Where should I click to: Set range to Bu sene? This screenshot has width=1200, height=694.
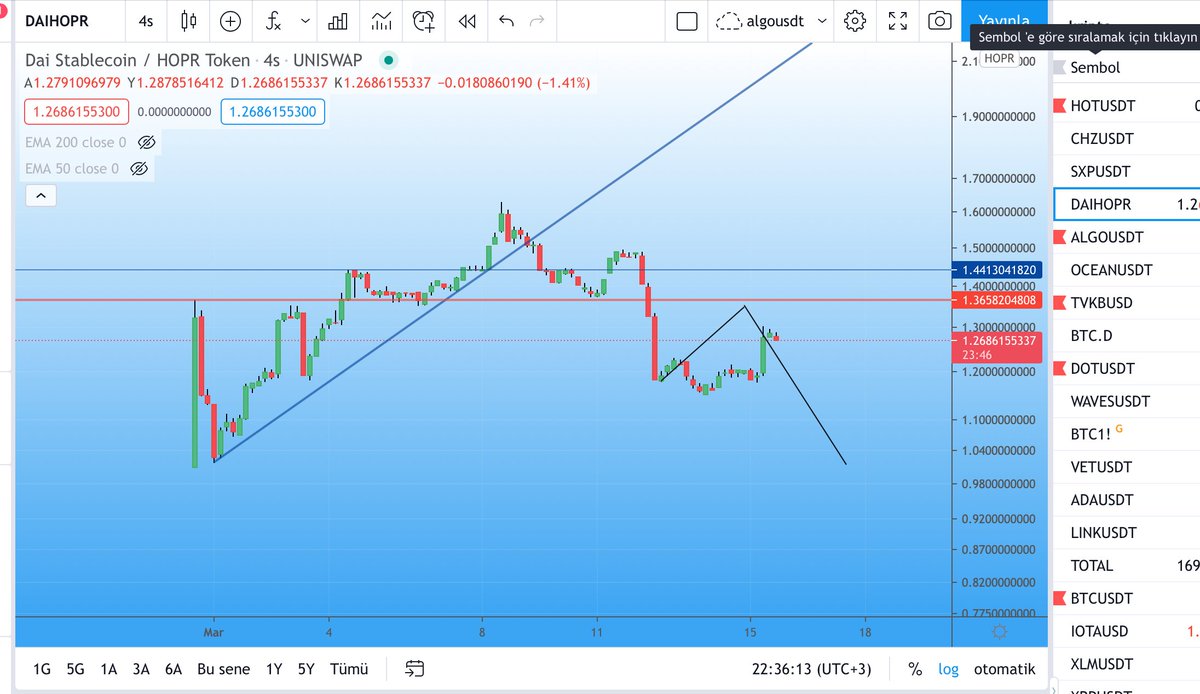coord(223,669)
